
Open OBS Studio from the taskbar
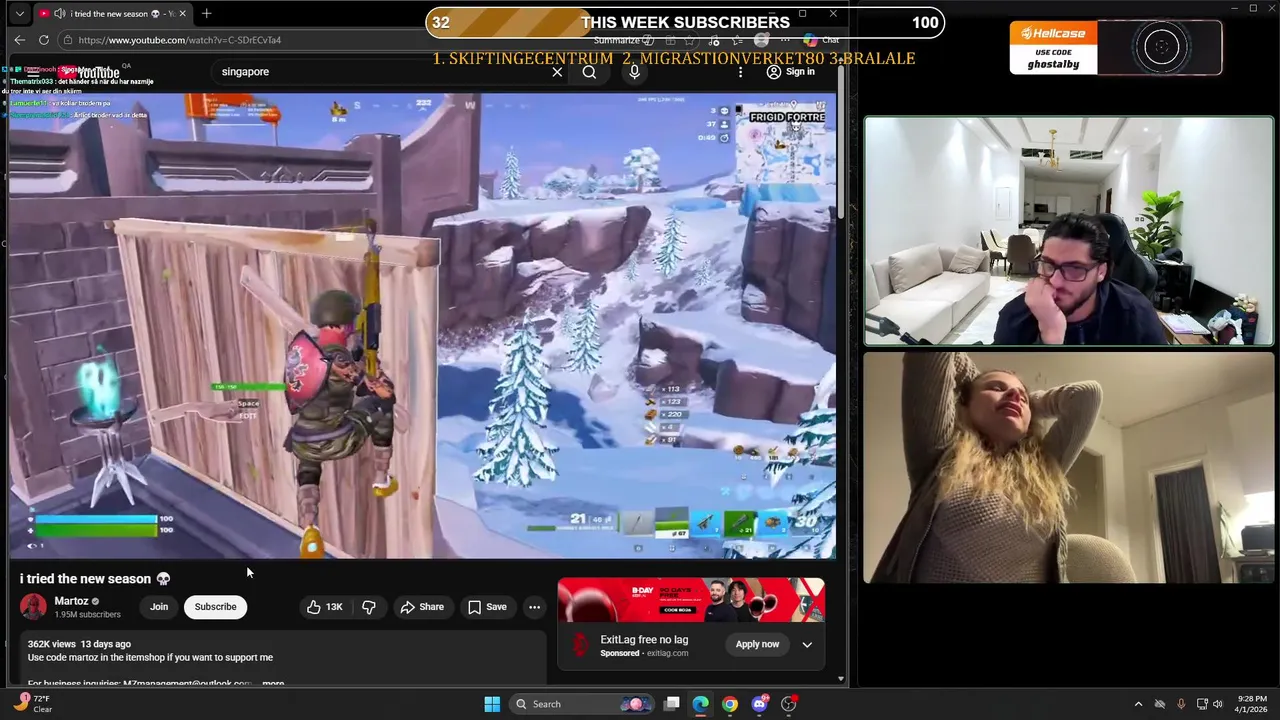788,704
